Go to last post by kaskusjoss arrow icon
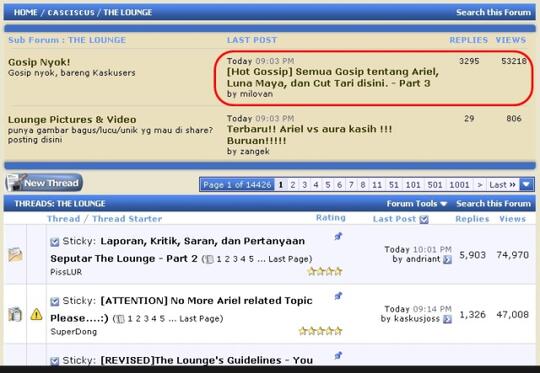 tap(447, 319)
